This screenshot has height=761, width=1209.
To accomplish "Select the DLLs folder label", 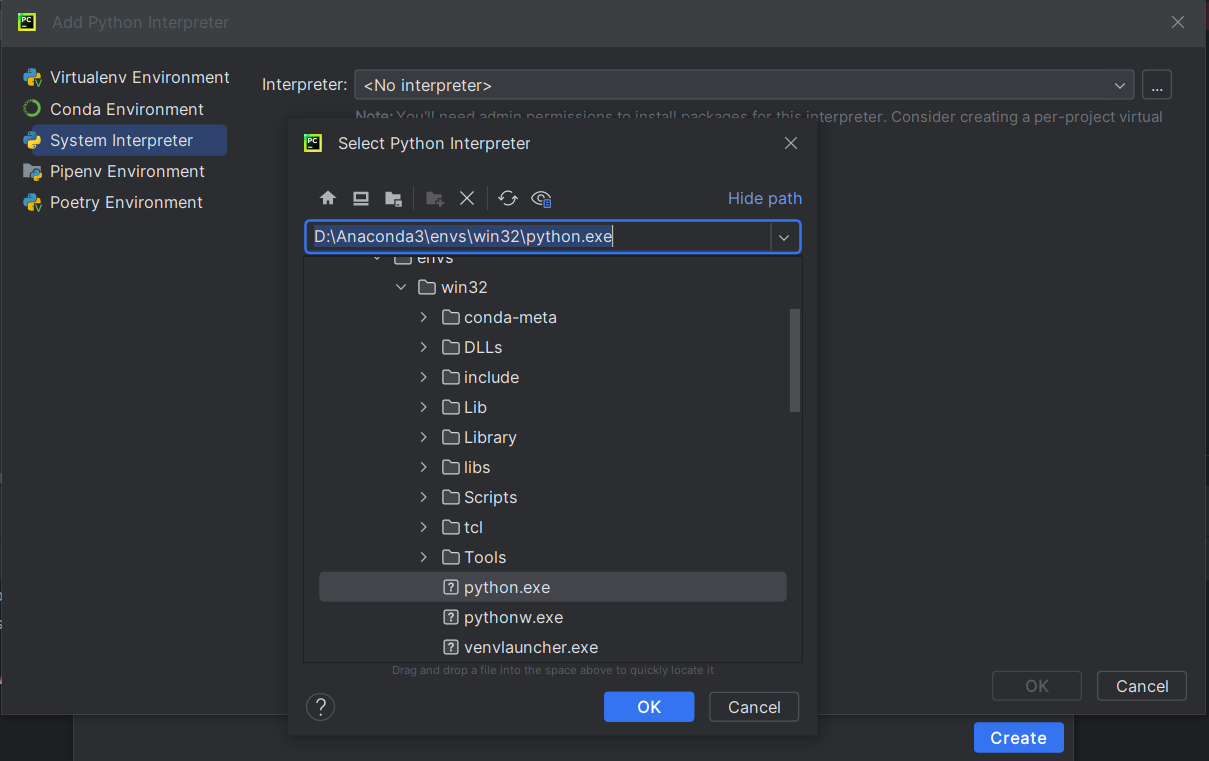I will point(483,347).
